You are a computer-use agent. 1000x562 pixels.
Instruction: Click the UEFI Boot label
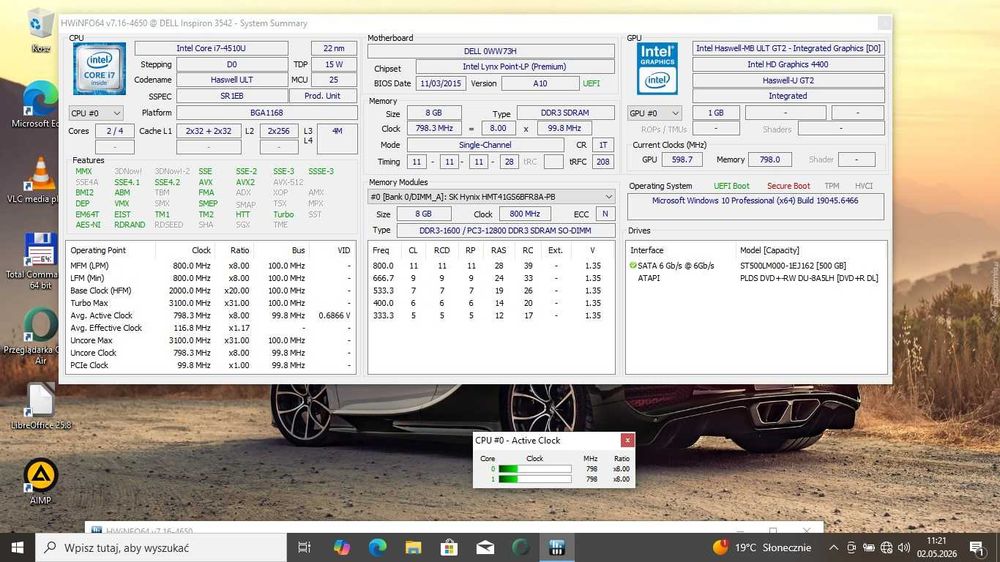coord(732,186)
